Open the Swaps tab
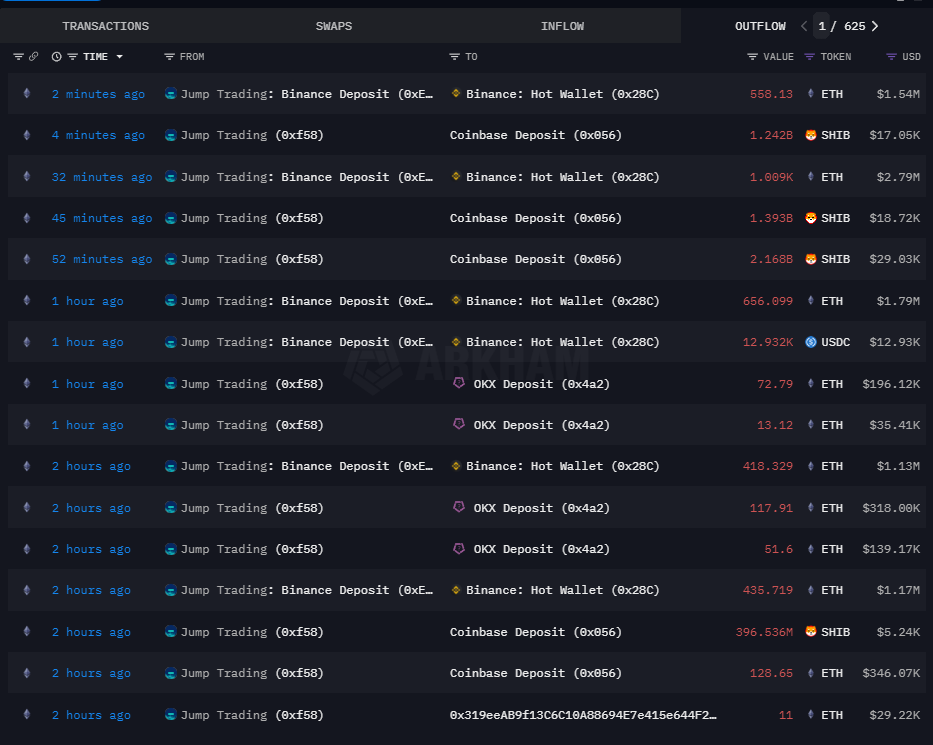Screen dimensions: 933x745 333,26
